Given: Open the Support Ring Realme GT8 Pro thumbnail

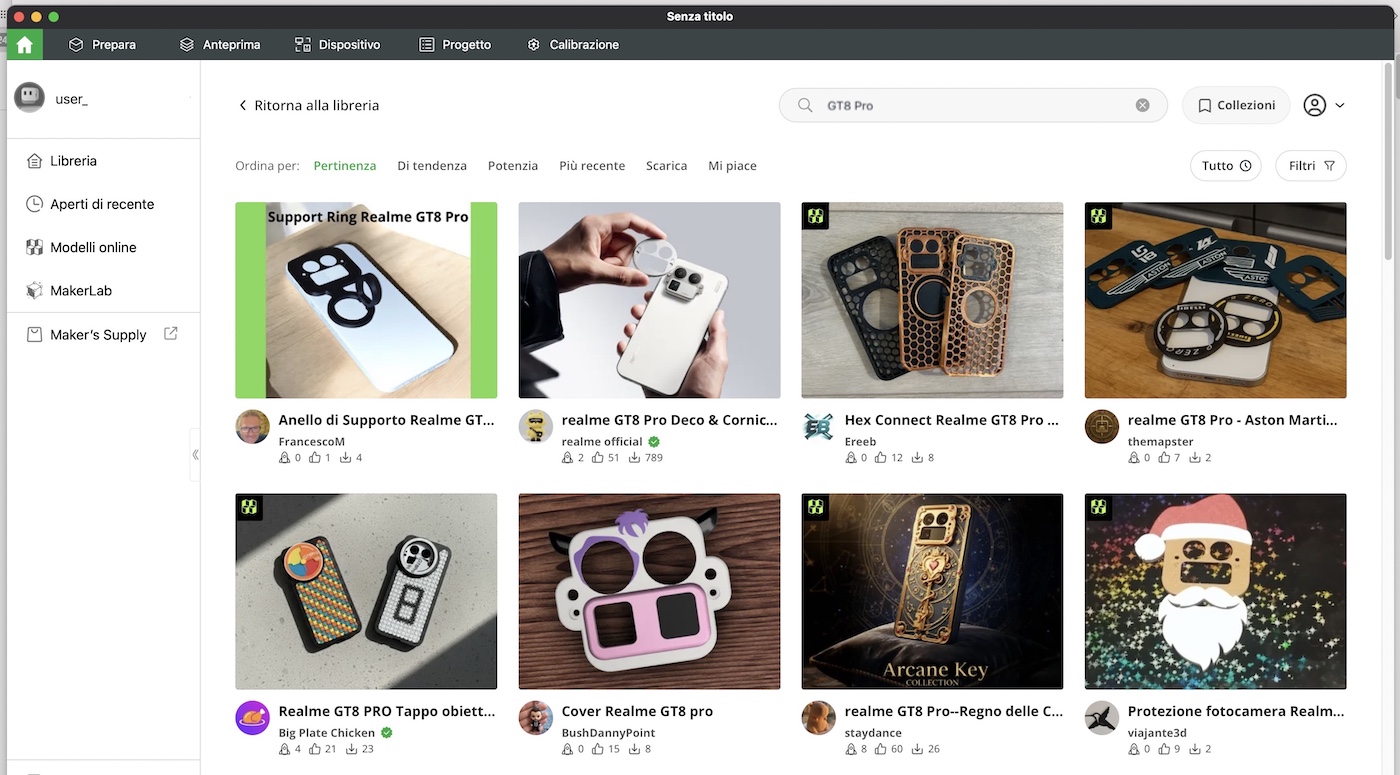Looking at the screenshot, I should [x=366, y=300].
